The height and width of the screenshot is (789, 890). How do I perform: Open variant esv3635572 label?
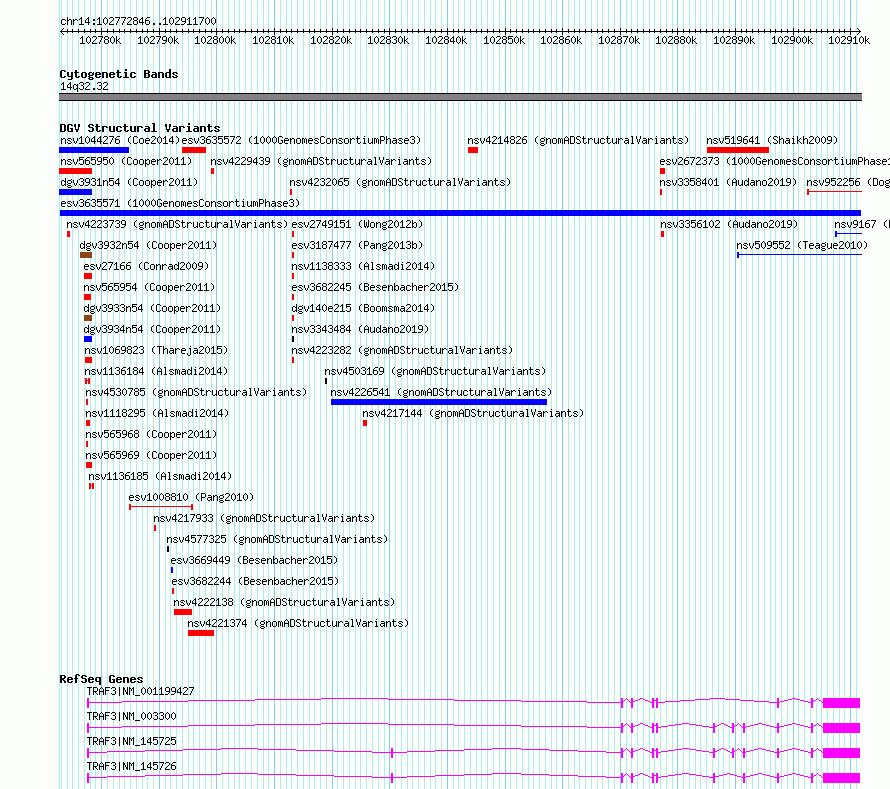[x=301, y=140]
